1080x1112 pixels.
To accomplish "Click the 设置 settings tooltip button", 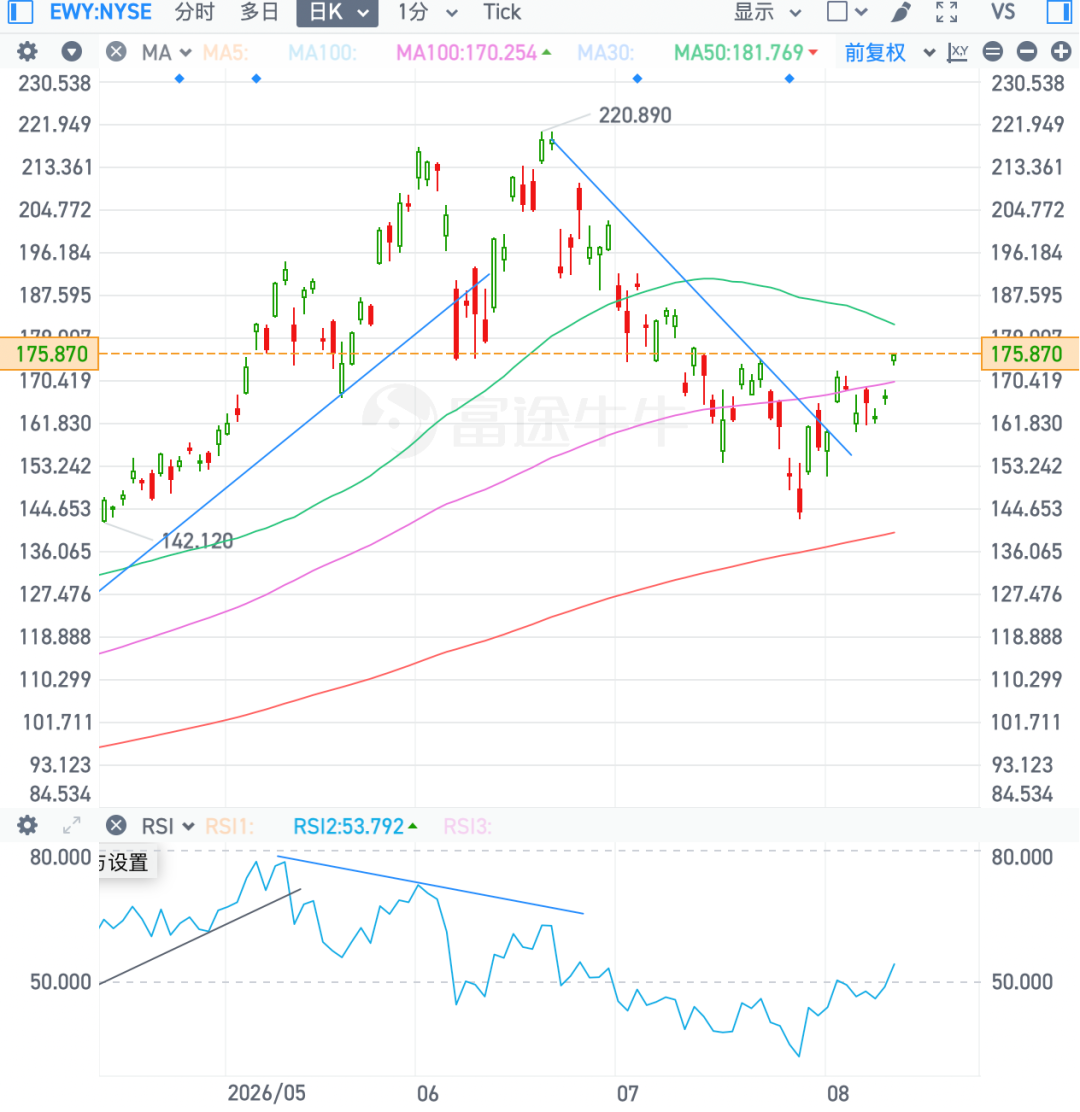I will 128,862.
